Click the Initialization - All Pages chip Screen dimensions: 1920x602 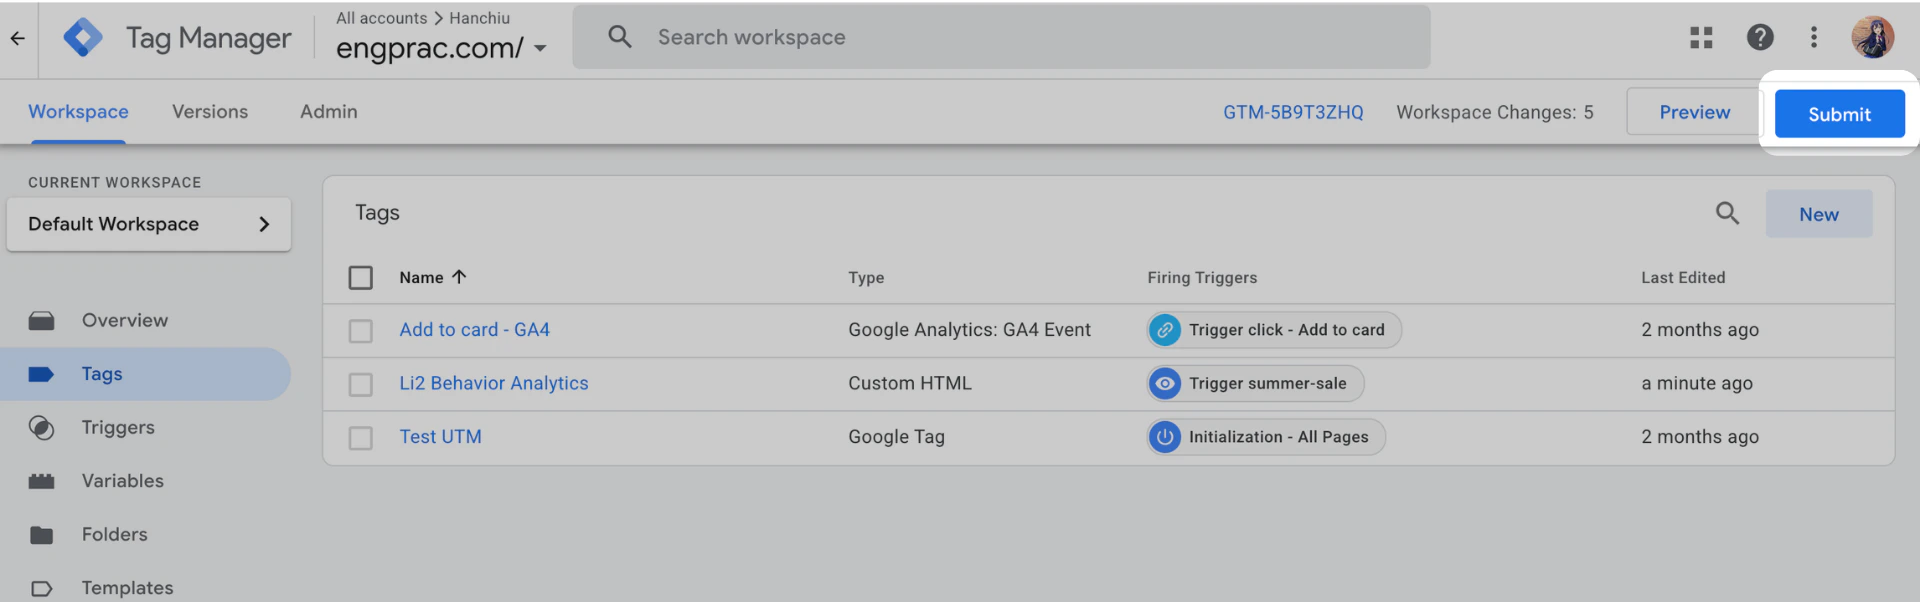(x=1266, y=437)
